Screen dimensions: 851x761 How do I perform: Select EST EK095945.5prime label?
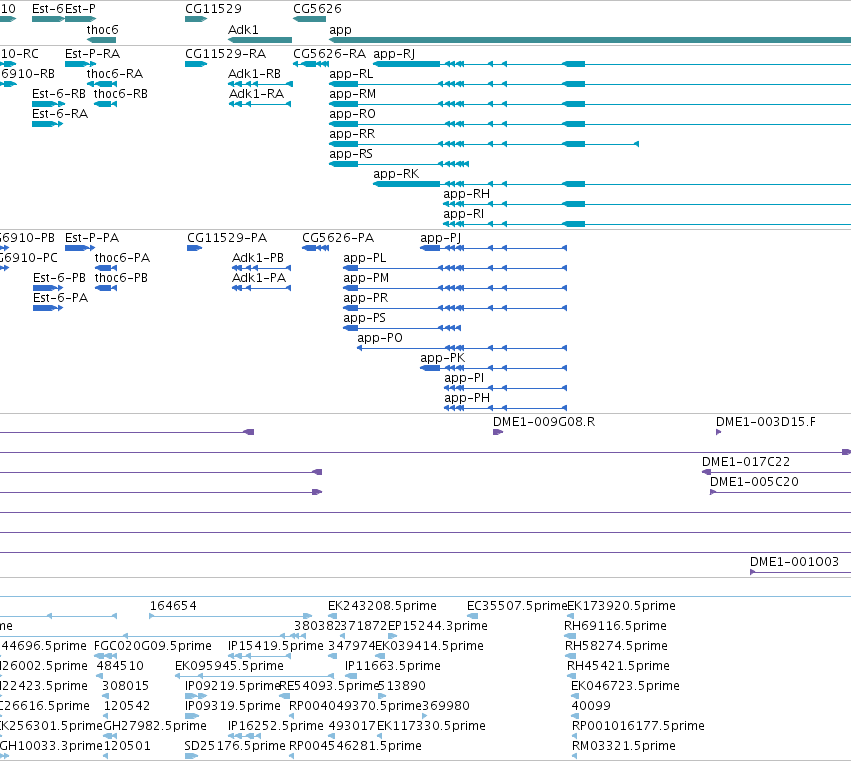(229, 666)
